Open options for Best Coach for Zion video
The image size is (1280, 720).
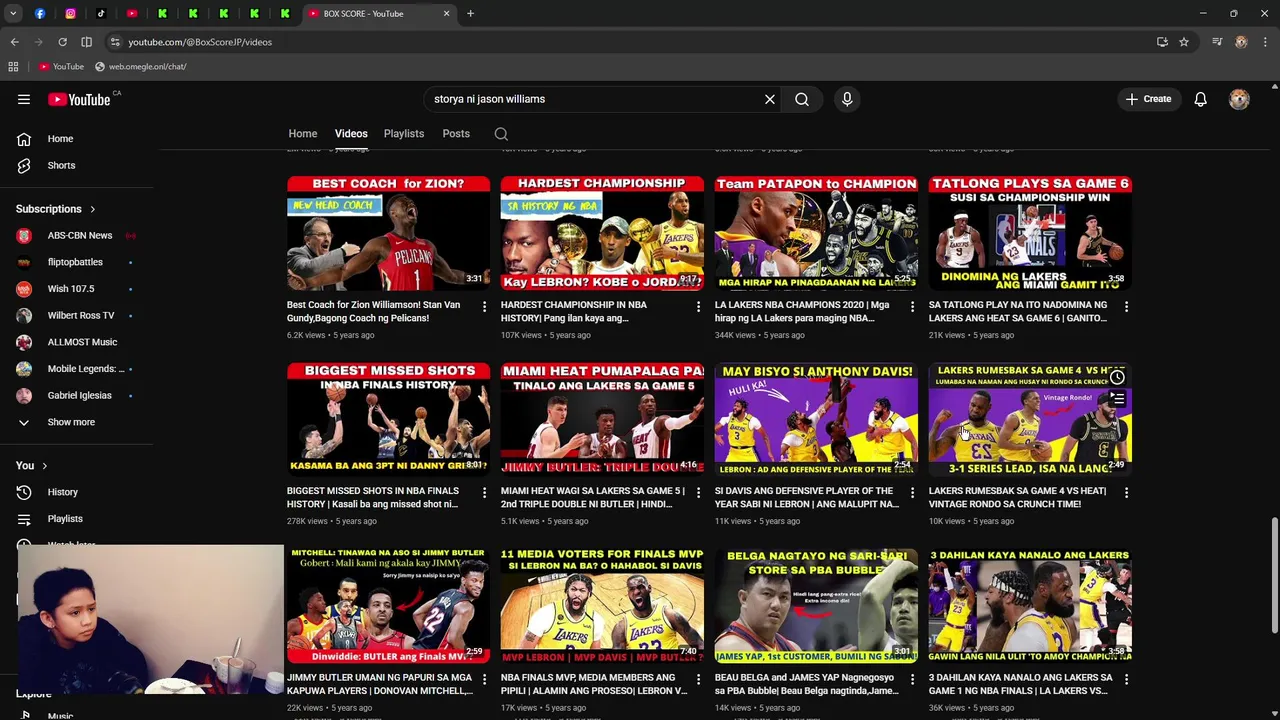click(x=484, y=306)
